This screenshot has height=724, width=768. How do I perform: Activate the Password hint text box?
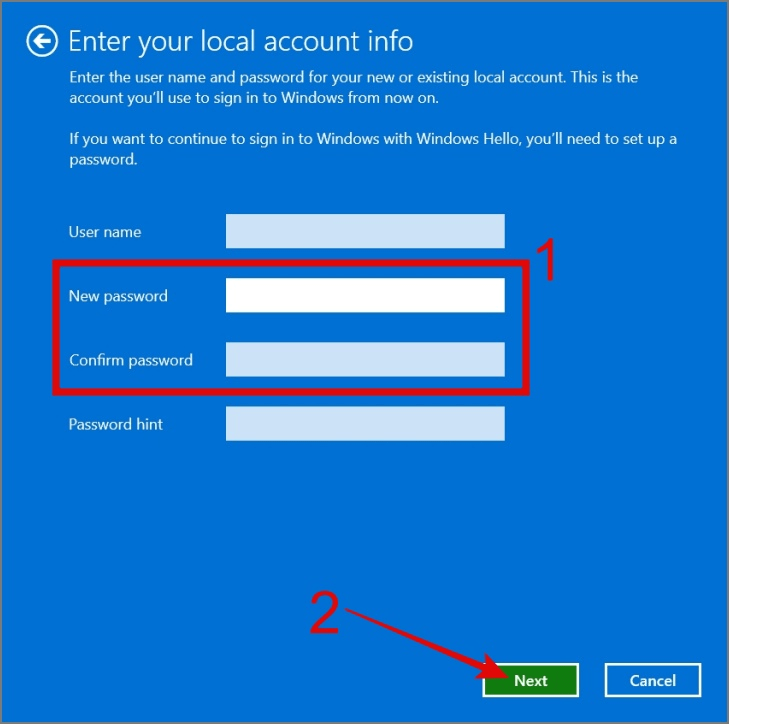point(365,423)
